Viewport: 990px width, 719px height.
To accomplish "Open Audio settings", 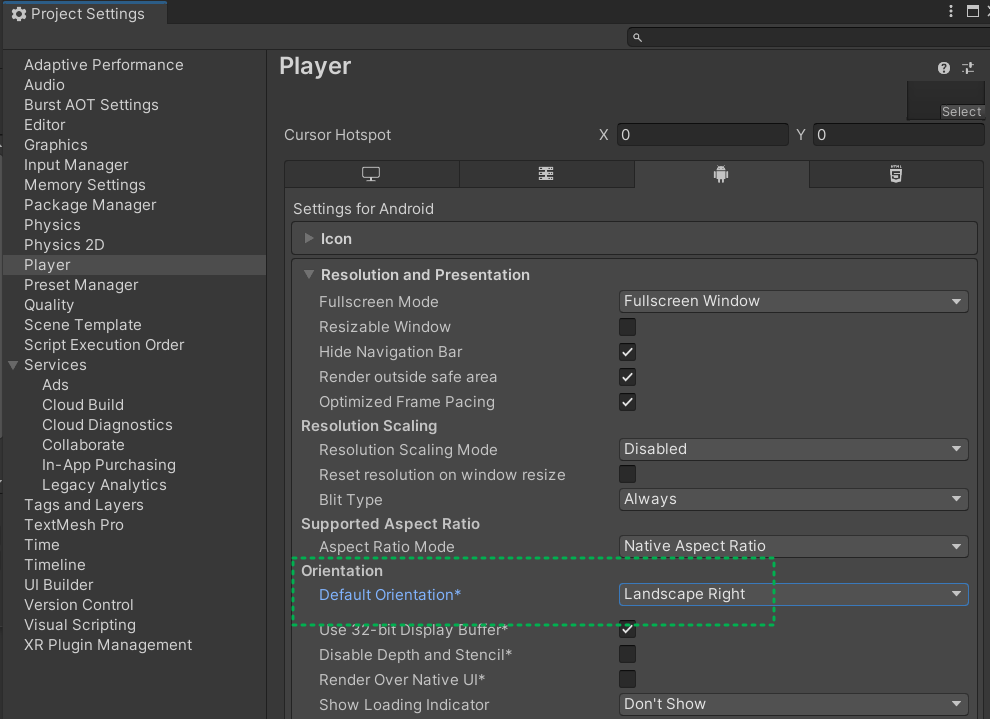I will click(x=44, y=85).
